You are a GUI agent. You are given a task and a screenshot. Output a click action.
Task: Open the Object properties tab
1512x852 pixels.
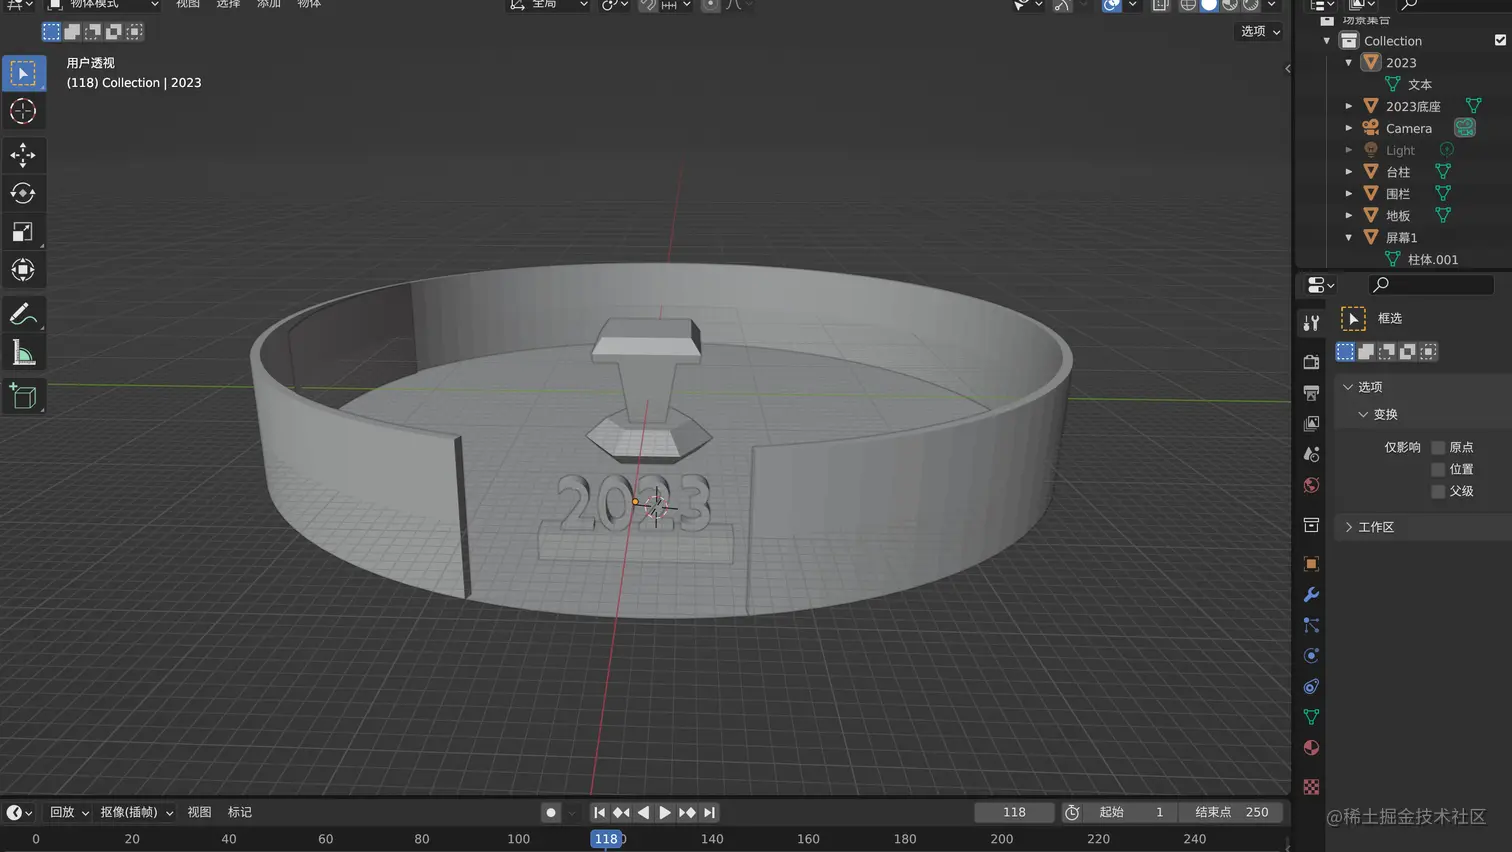click(x=1311, y=564)
